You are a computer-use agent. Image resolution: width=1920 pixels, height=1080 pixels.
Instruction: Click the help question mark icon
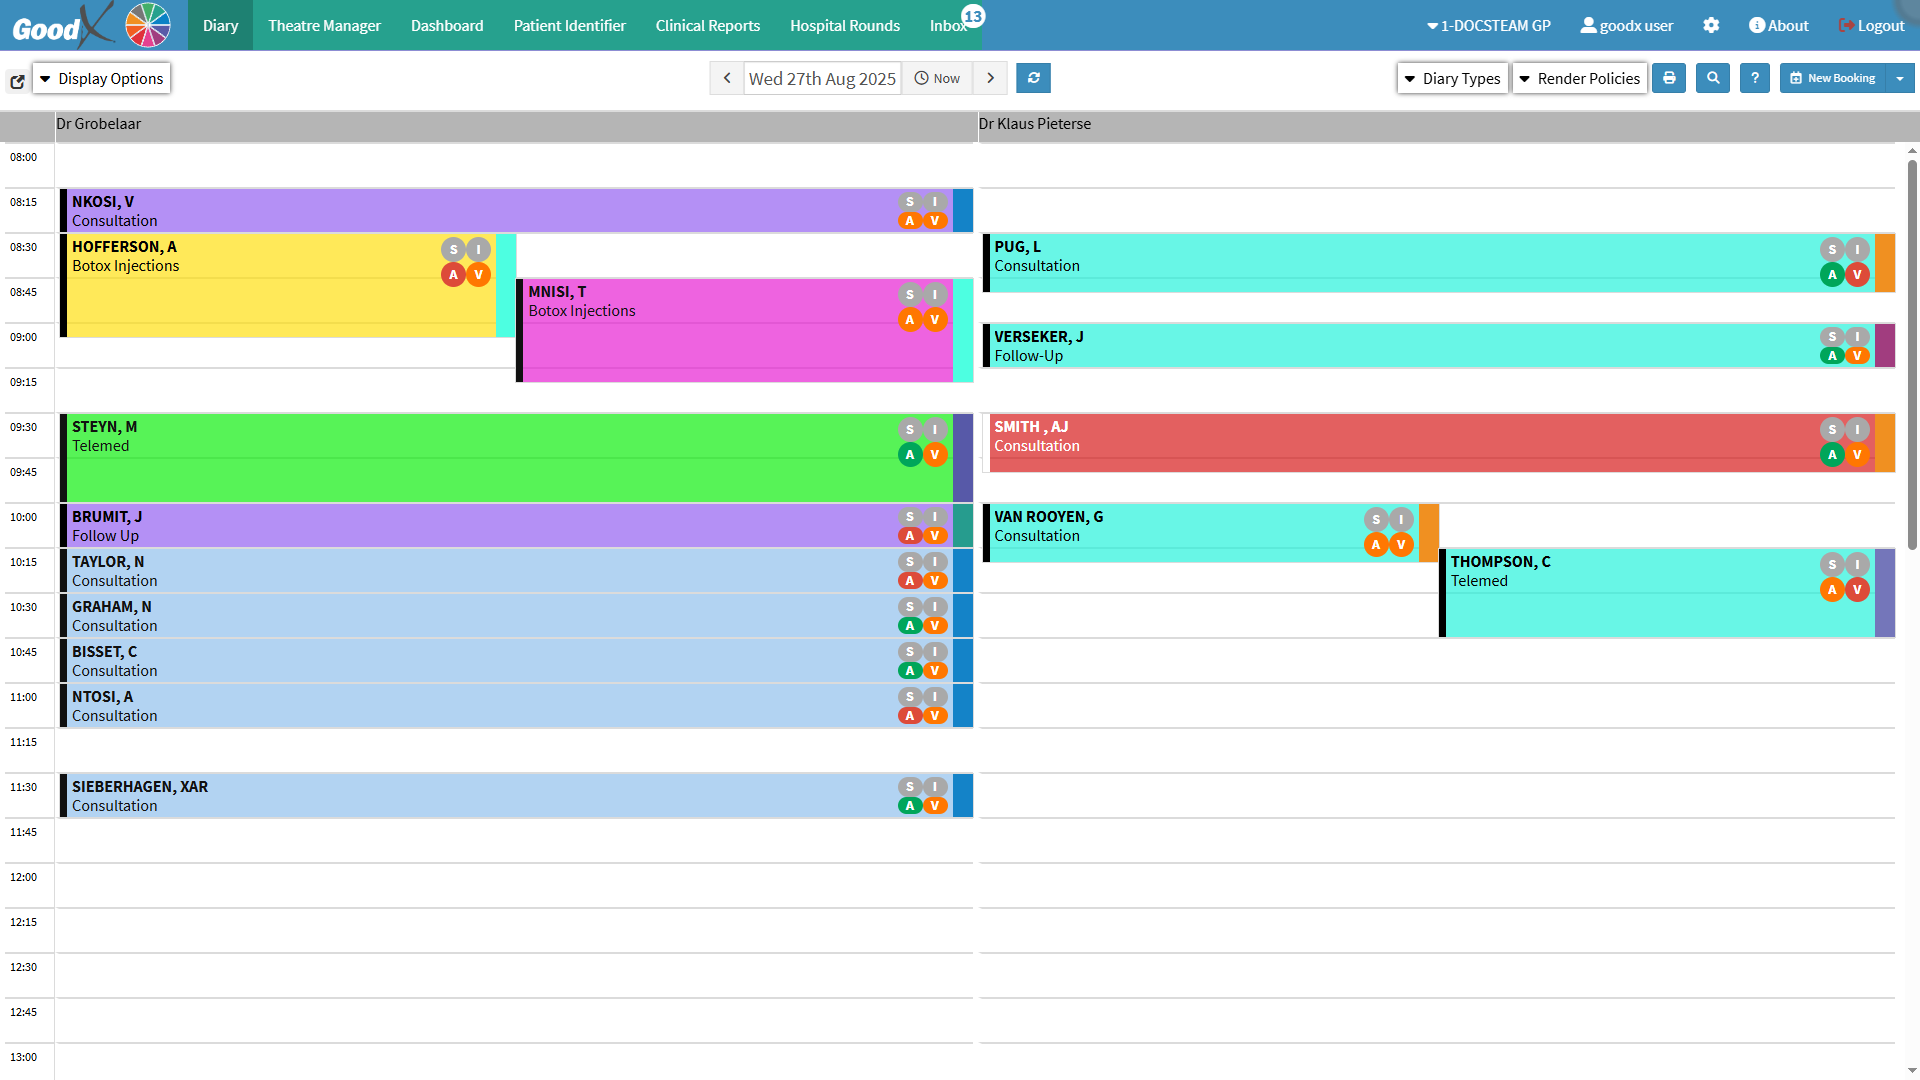1755,78
